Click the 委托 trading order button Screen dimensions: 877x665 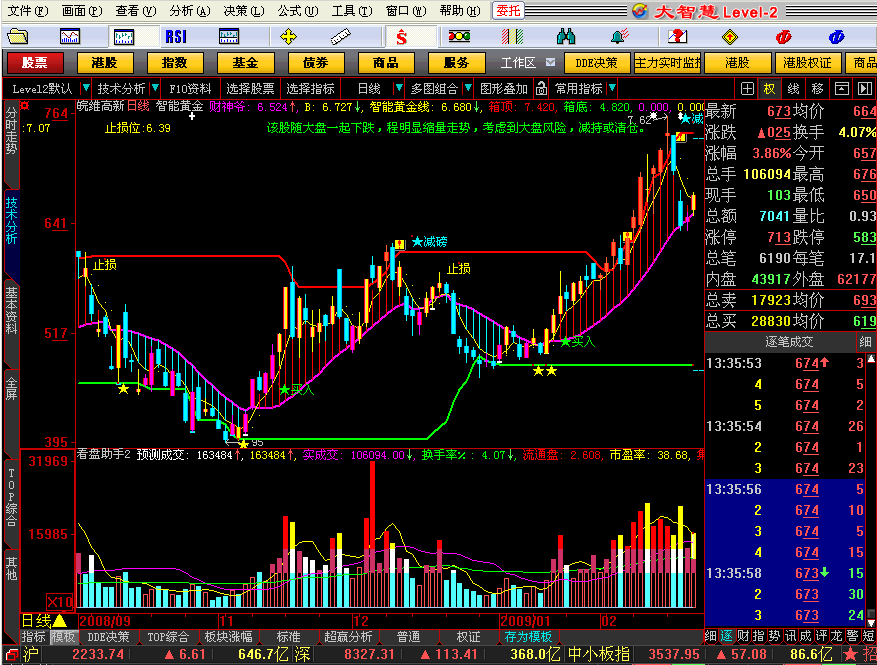(x=508, y=10)
